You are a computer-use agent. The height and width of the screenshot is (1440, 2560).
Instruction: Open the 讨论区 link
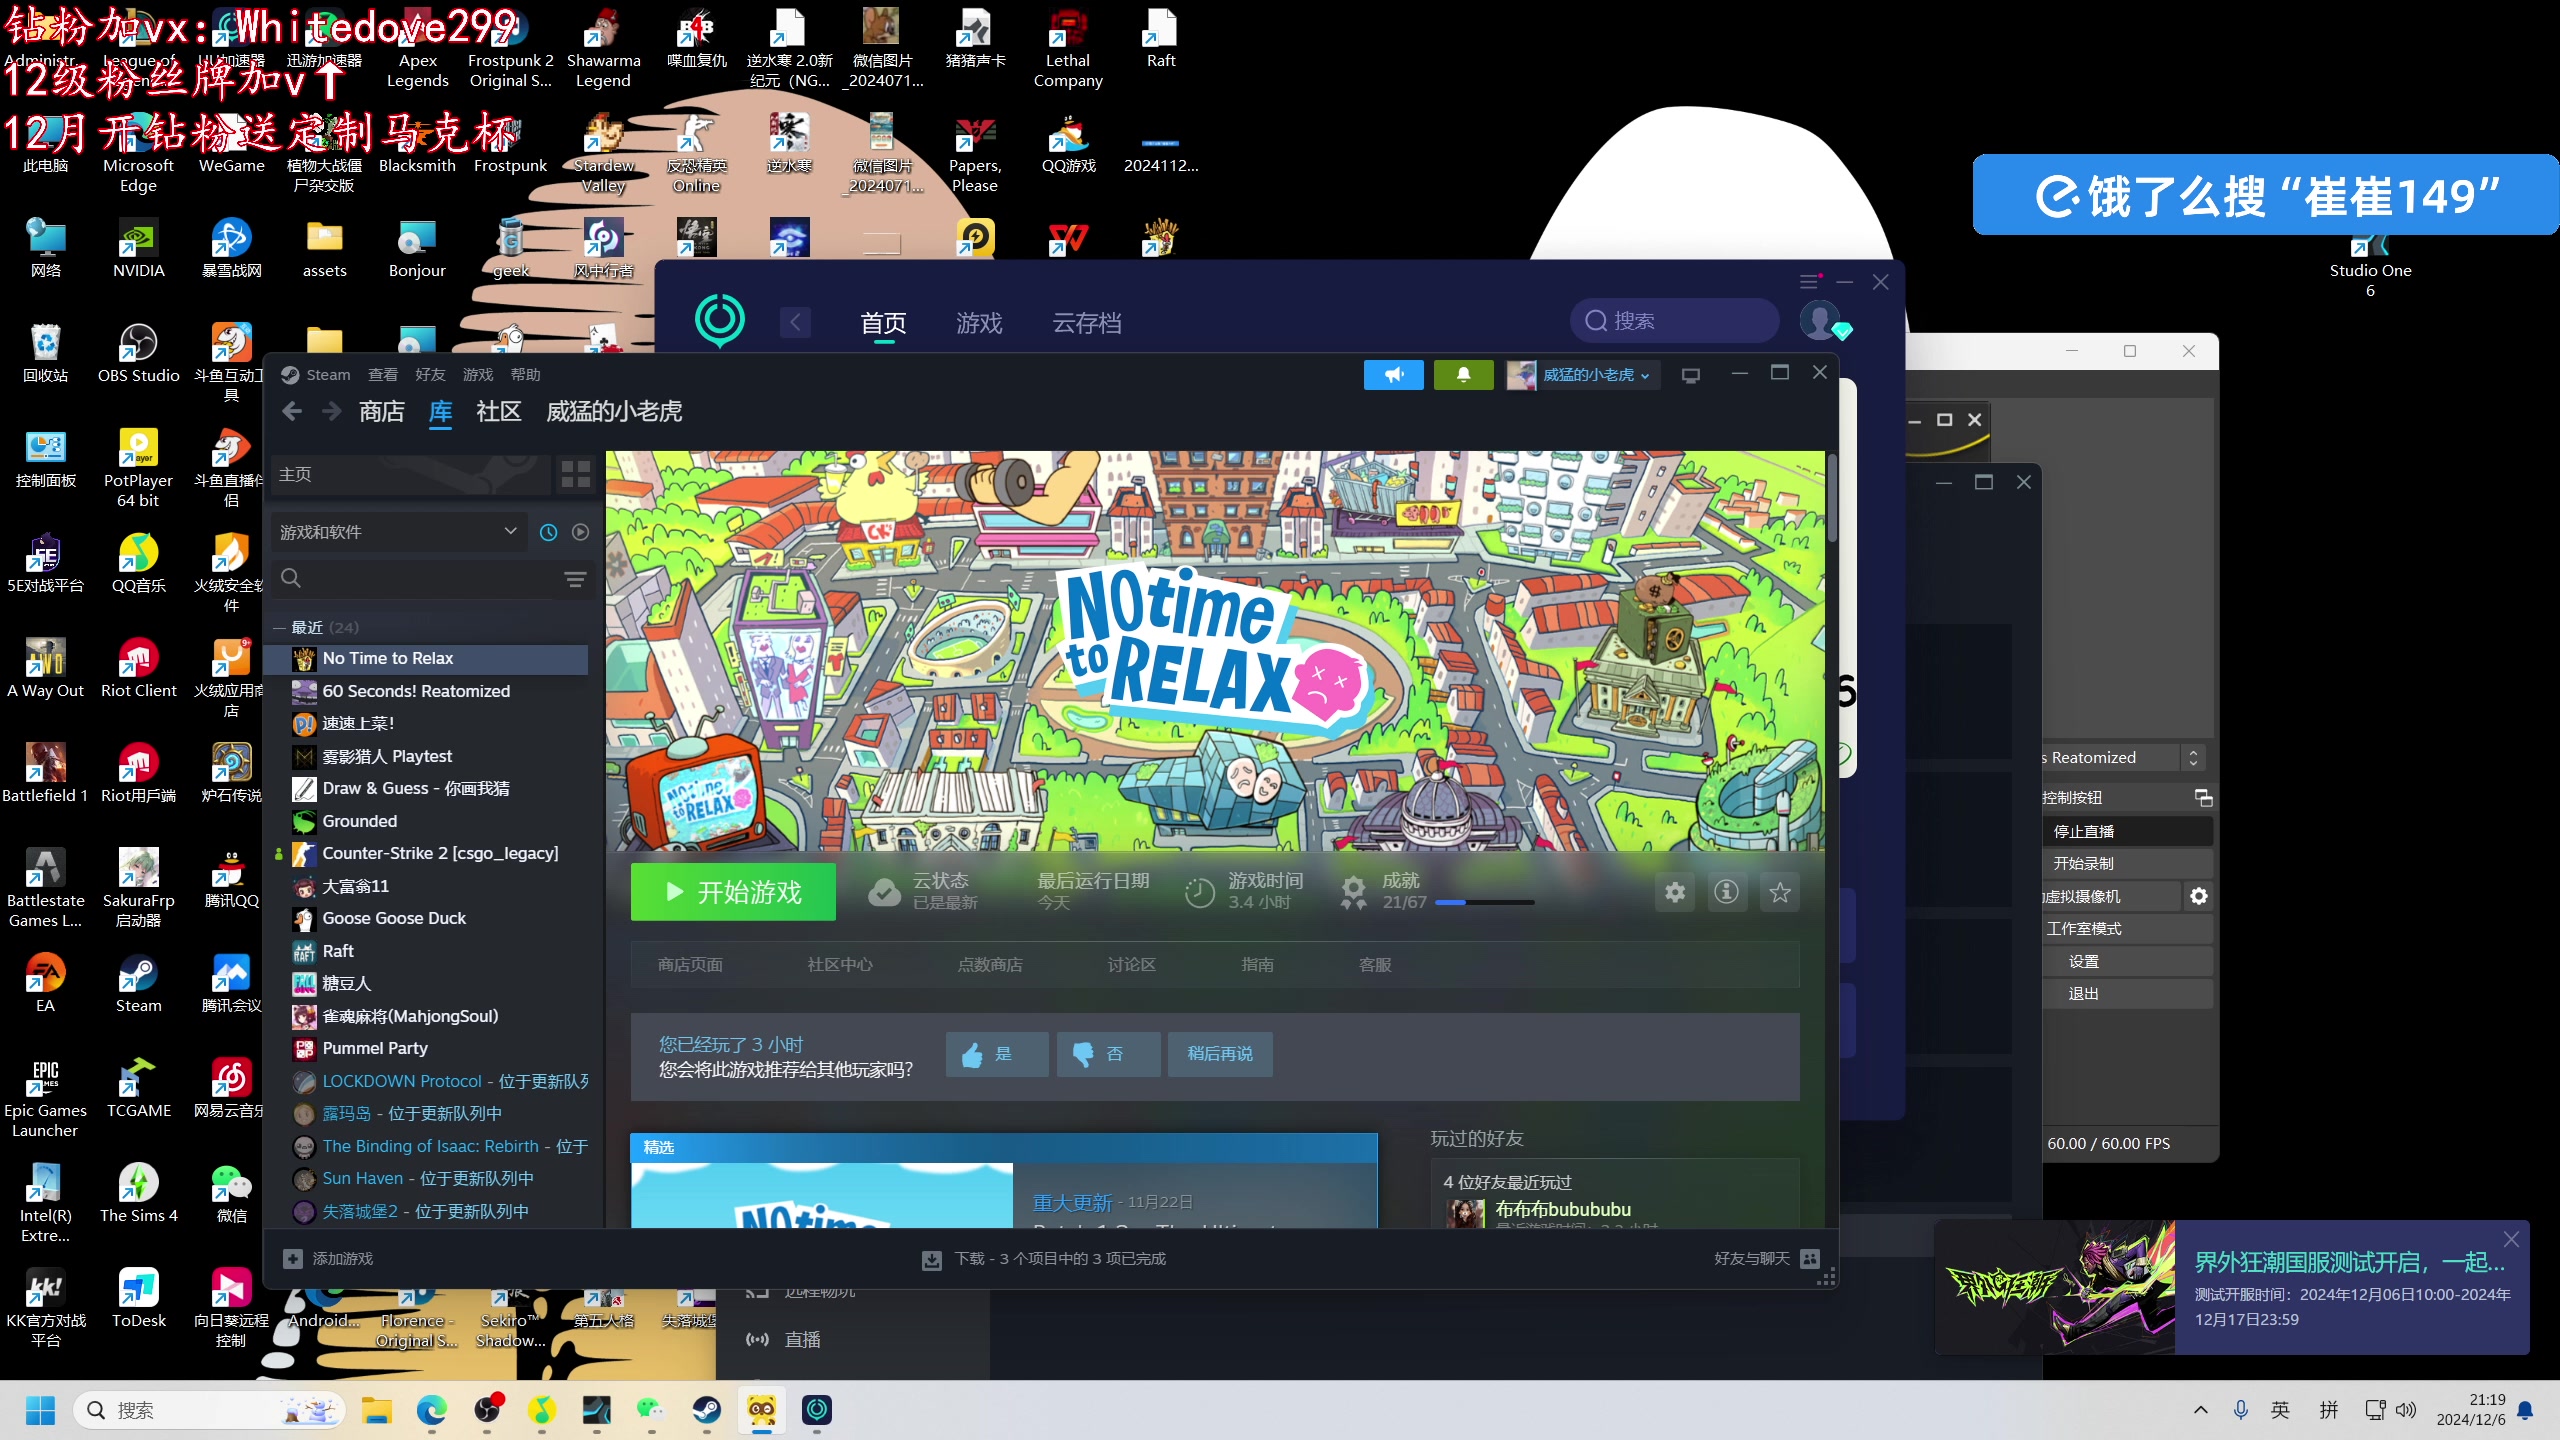tap(1131, 965)
